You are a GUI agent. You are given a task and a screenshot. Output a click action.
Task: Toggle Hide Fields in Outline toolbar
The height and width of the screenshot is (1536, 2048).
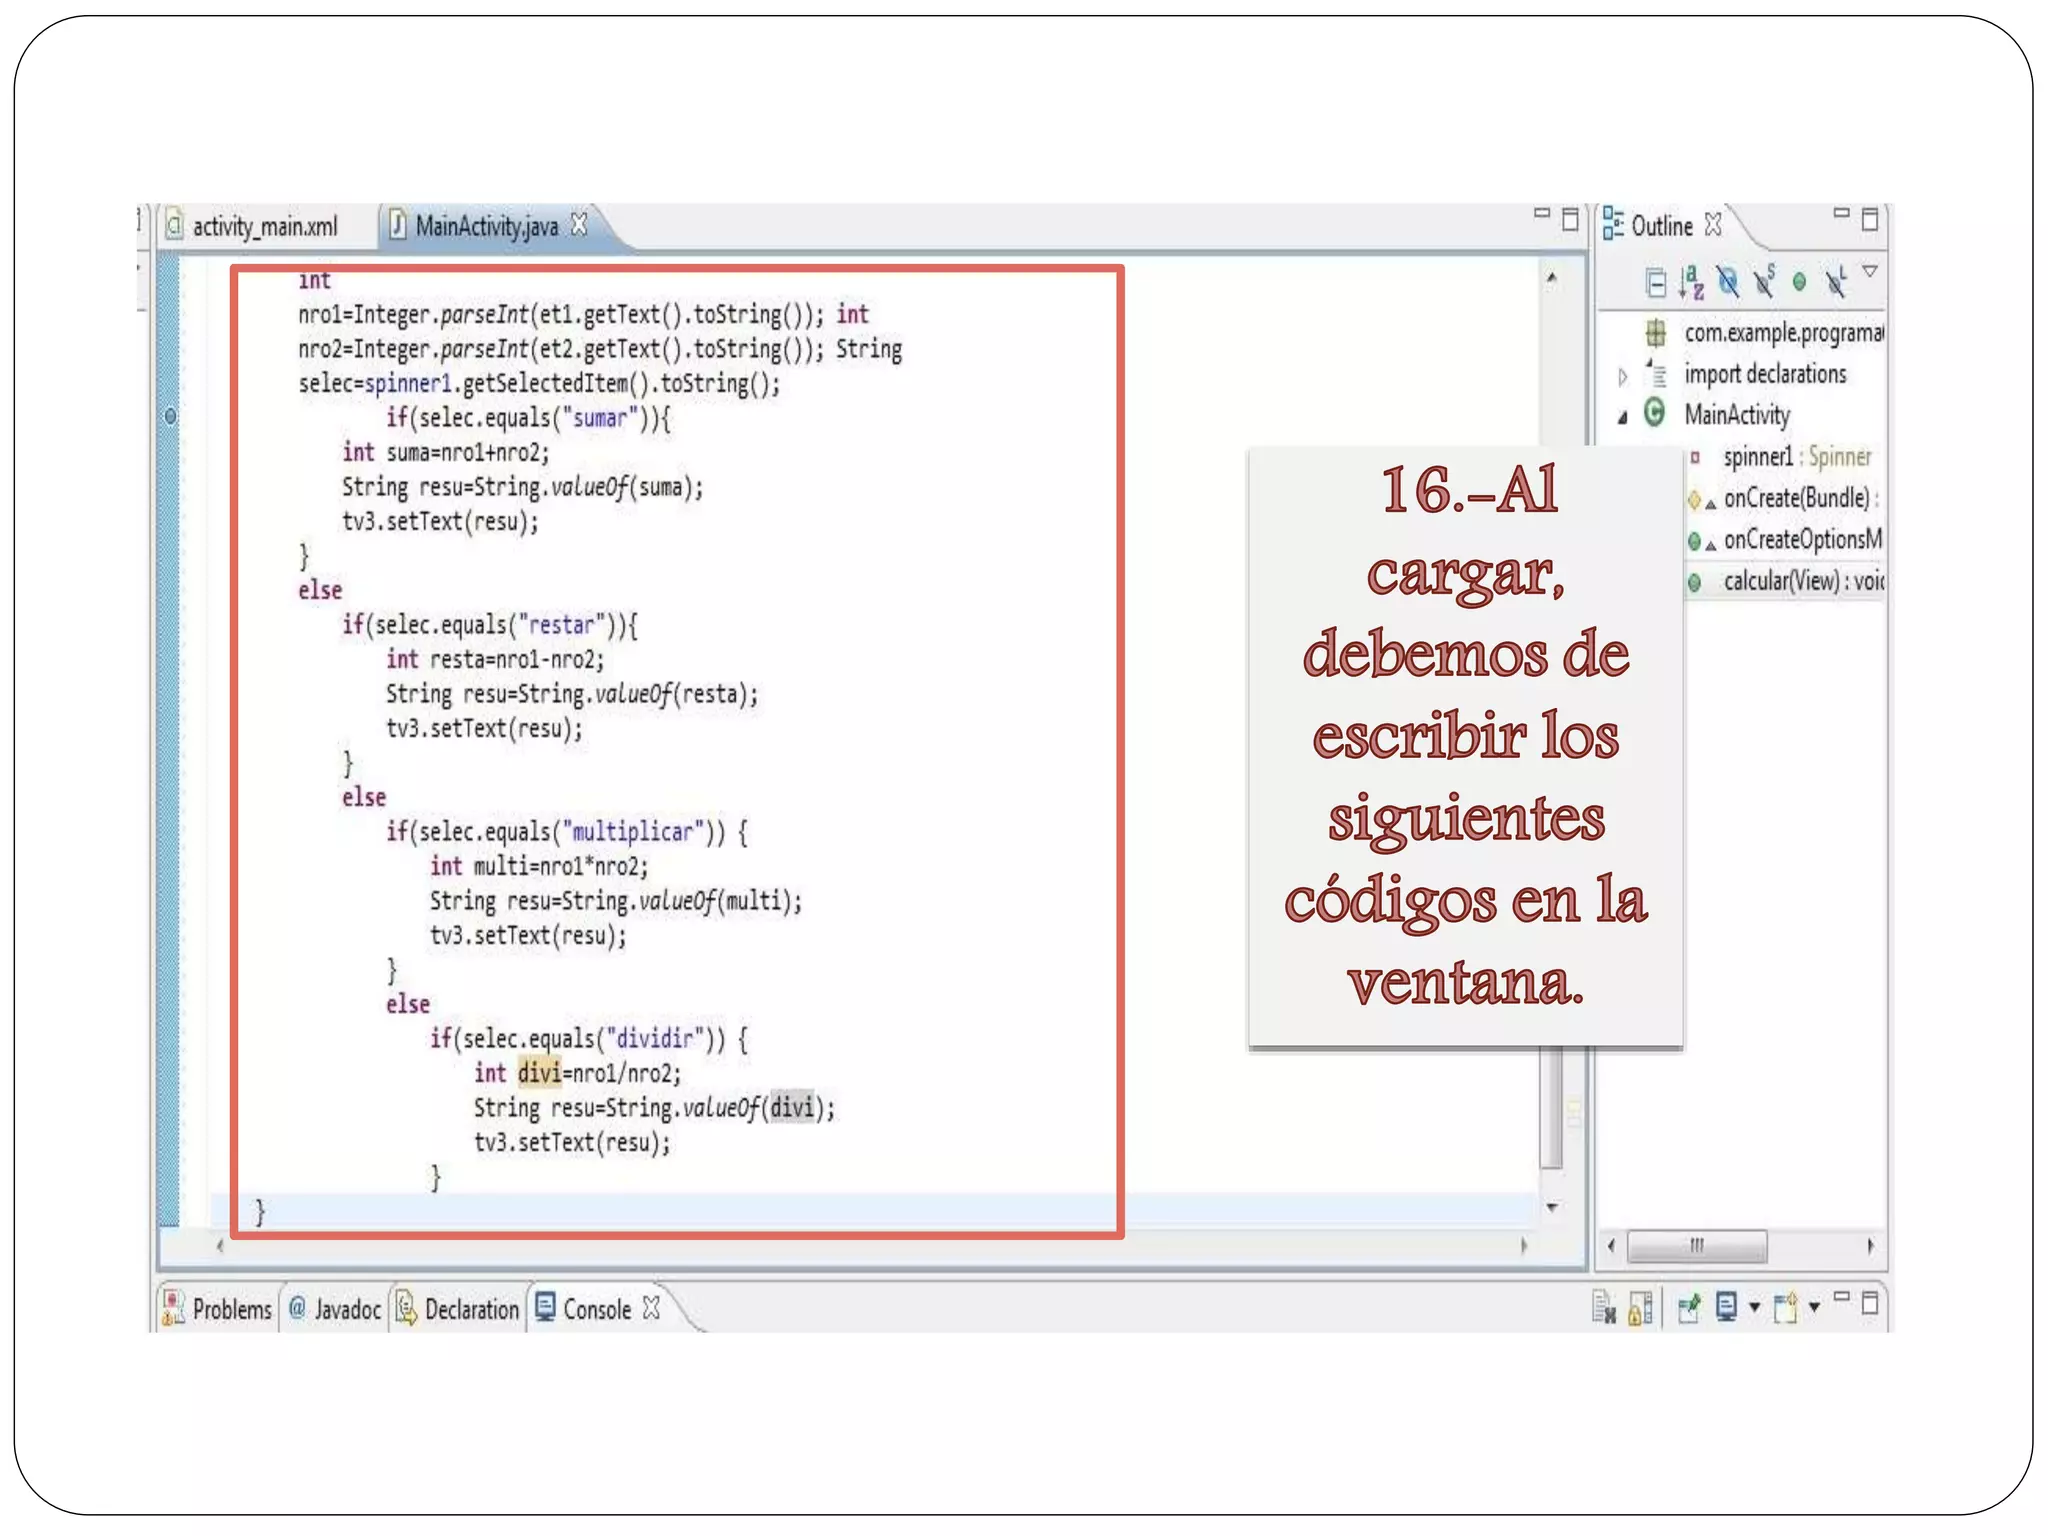point(1727,283)
